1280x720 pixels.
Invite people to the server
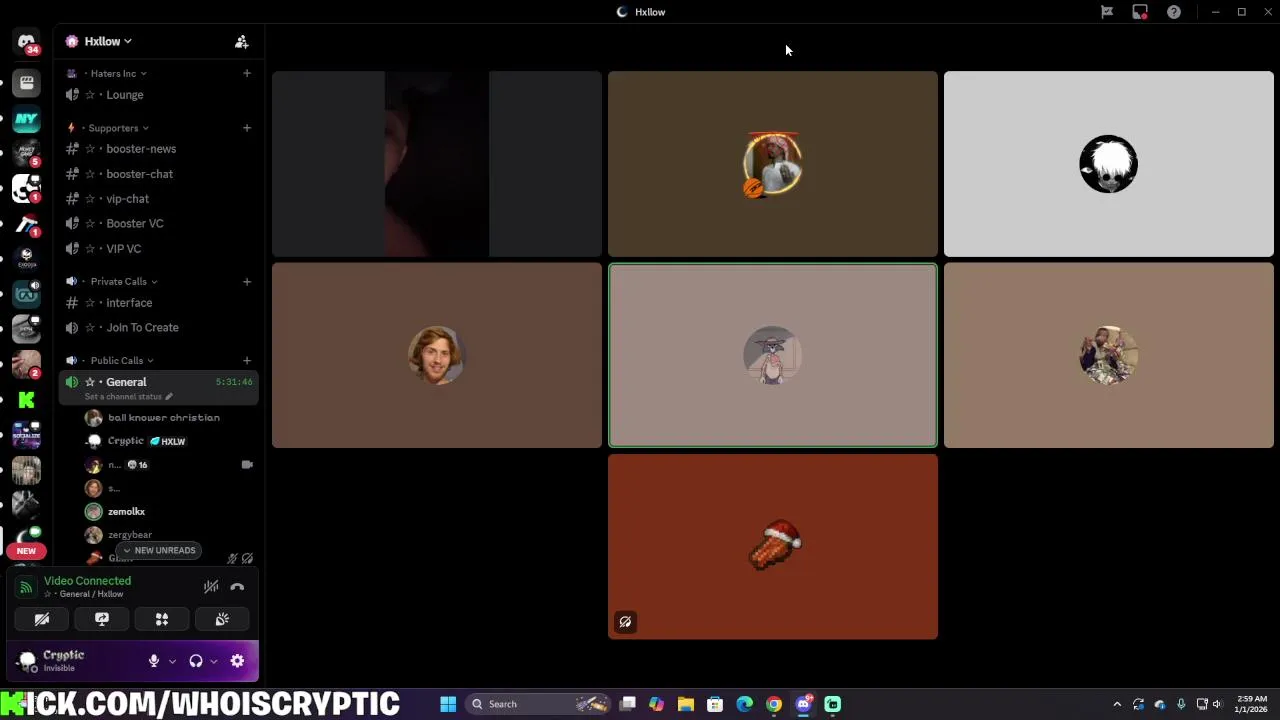click(x=241, y=41)
